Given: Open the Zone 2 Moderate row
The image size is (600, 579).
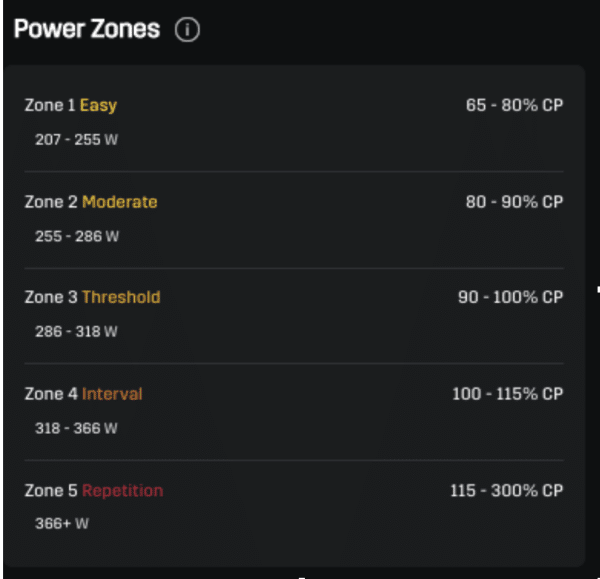Looking at the screenshot, I should coord(294,219).
